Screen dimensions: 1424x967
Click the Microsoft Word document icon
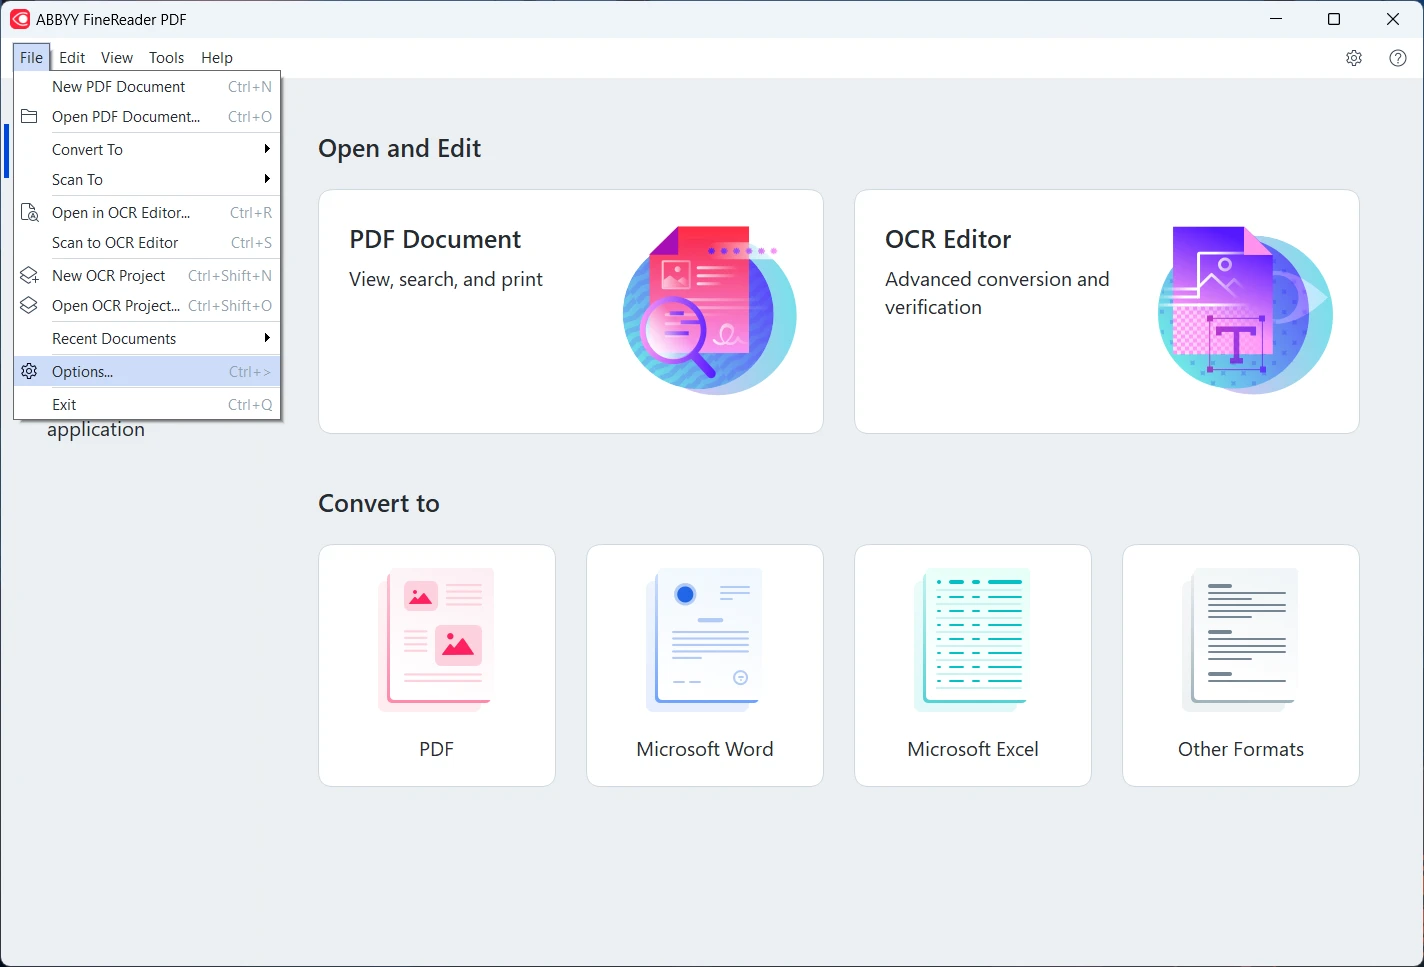(x=705, y=640)
